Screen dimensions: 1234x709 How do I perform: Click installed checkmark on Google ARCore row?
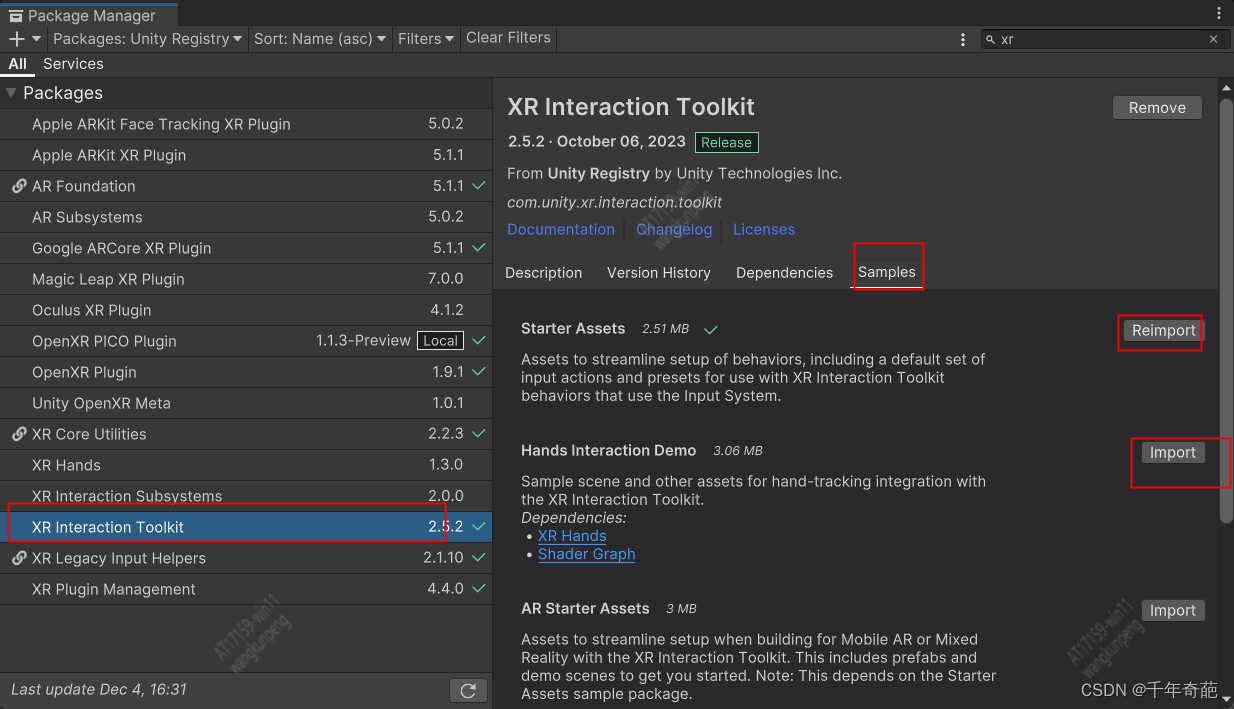(479, 248)
